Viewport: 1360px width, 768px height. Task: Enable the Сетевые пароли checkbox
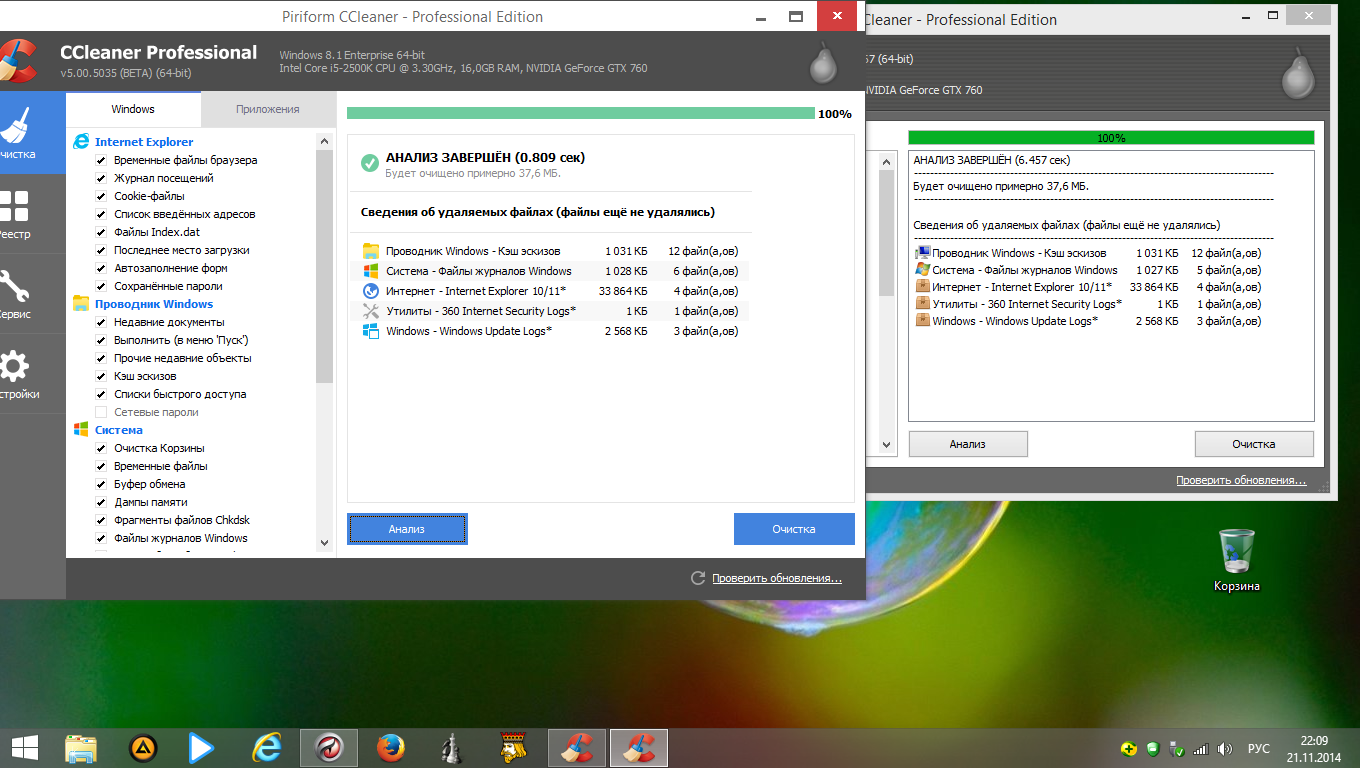[x=101, y=412]
